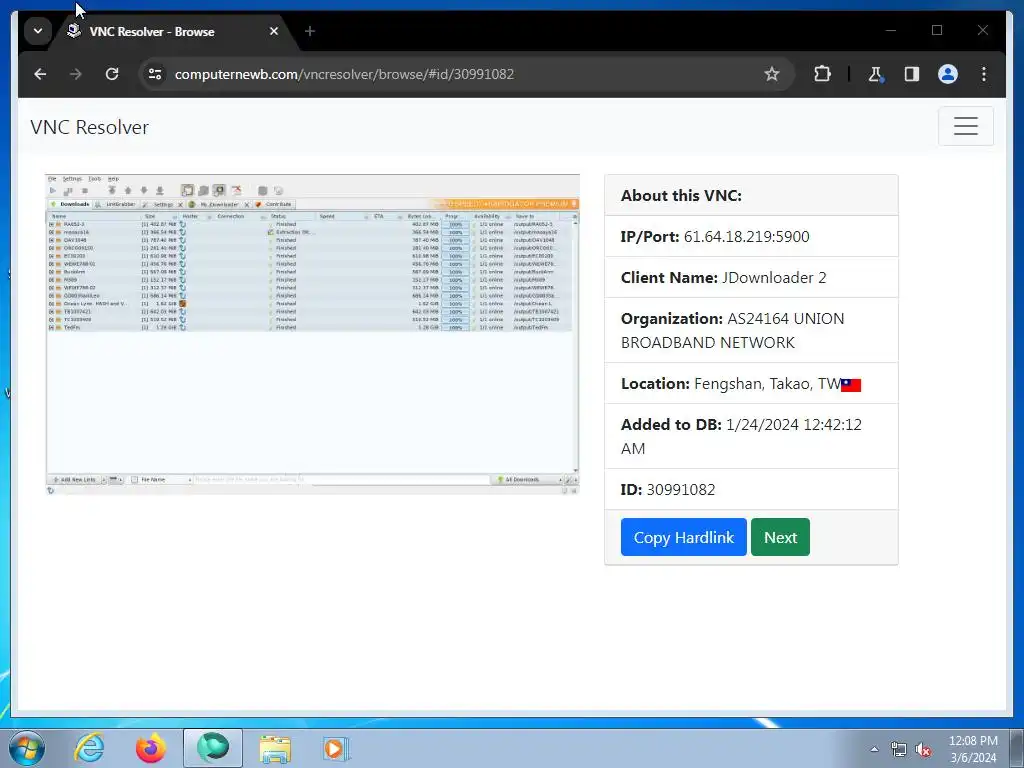Image resolution: width=1024 pixels, height=768 pixels.
Task: Open the VNC Resolver home link
Action: 89,127
